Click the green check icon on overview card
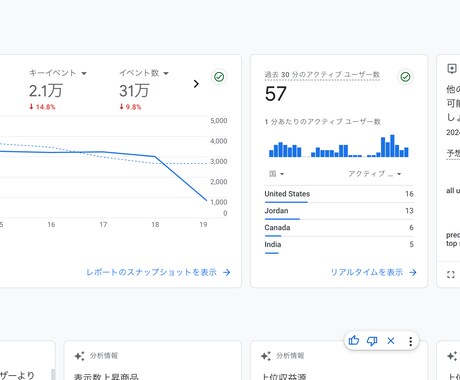The height and width of the screenshot is (380, 460). pos(219,77)
